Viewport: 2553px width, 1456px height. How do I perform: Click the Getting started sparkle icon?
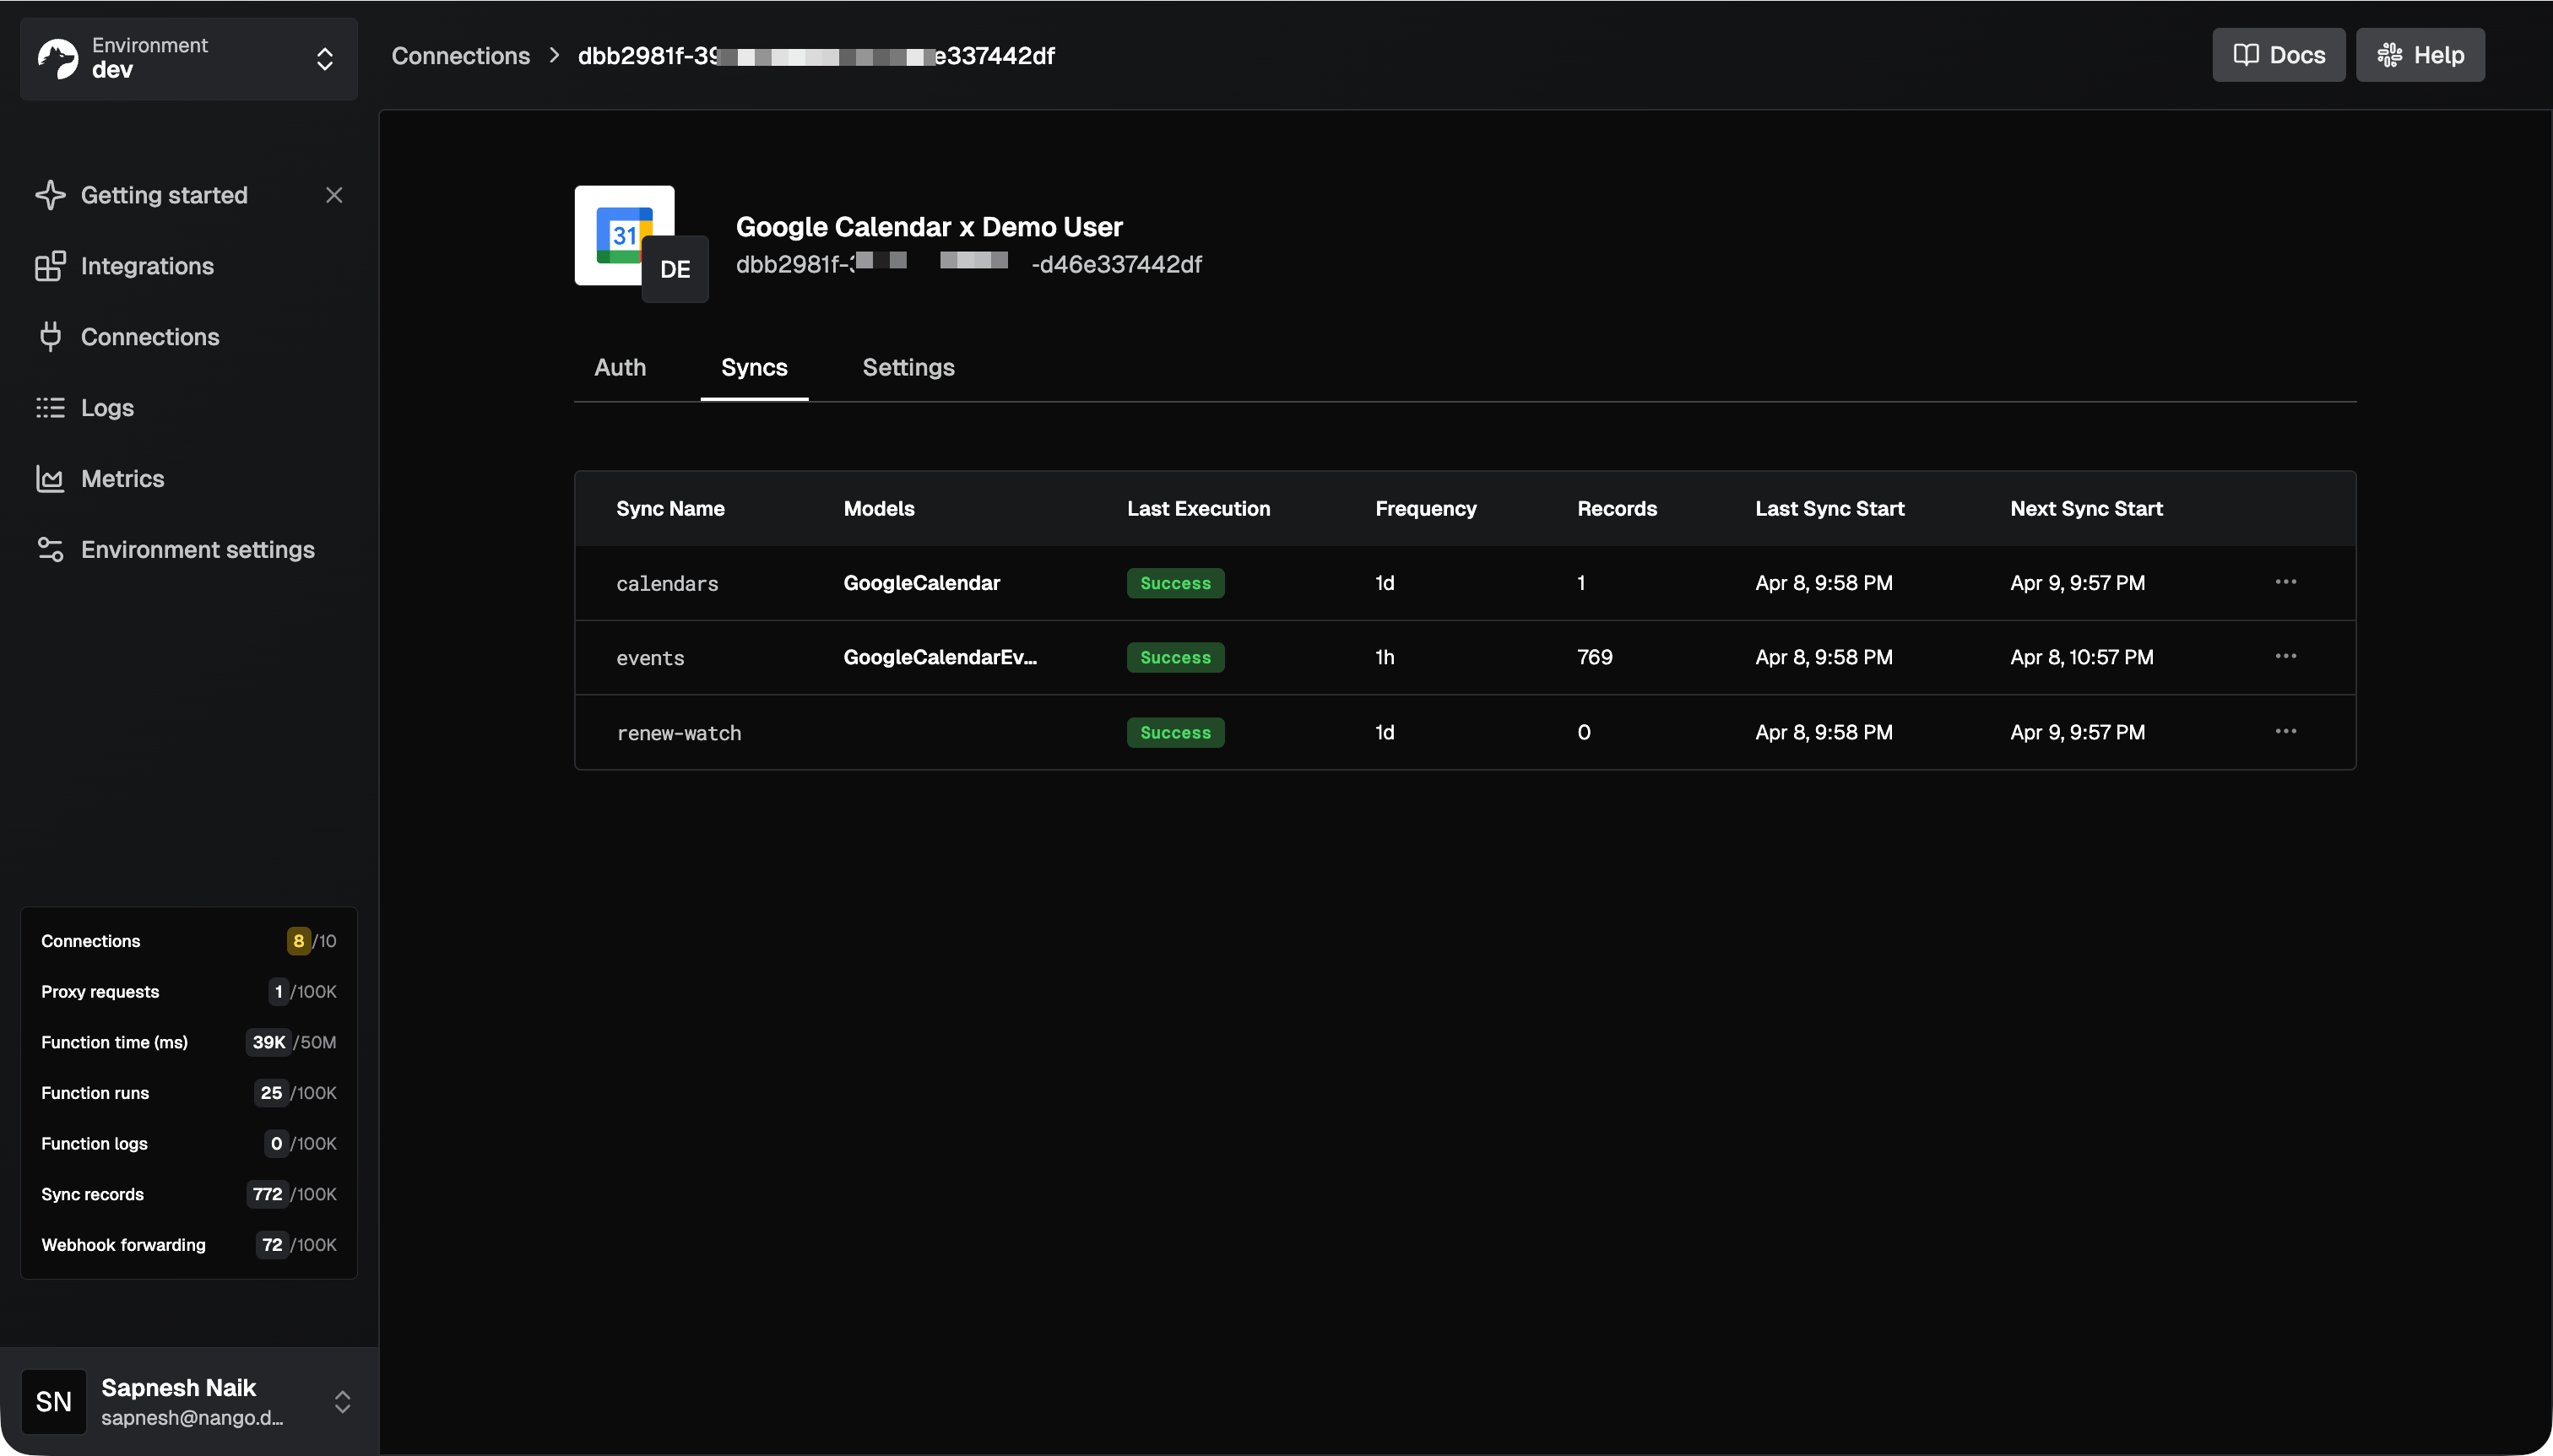pos(50,195)
